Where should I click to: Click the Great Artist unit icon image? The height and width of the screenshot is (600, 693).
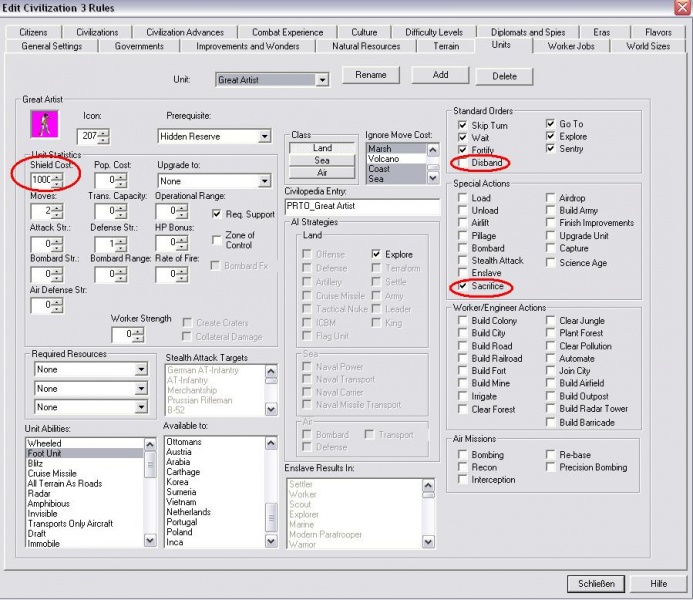tap(43, 123)
